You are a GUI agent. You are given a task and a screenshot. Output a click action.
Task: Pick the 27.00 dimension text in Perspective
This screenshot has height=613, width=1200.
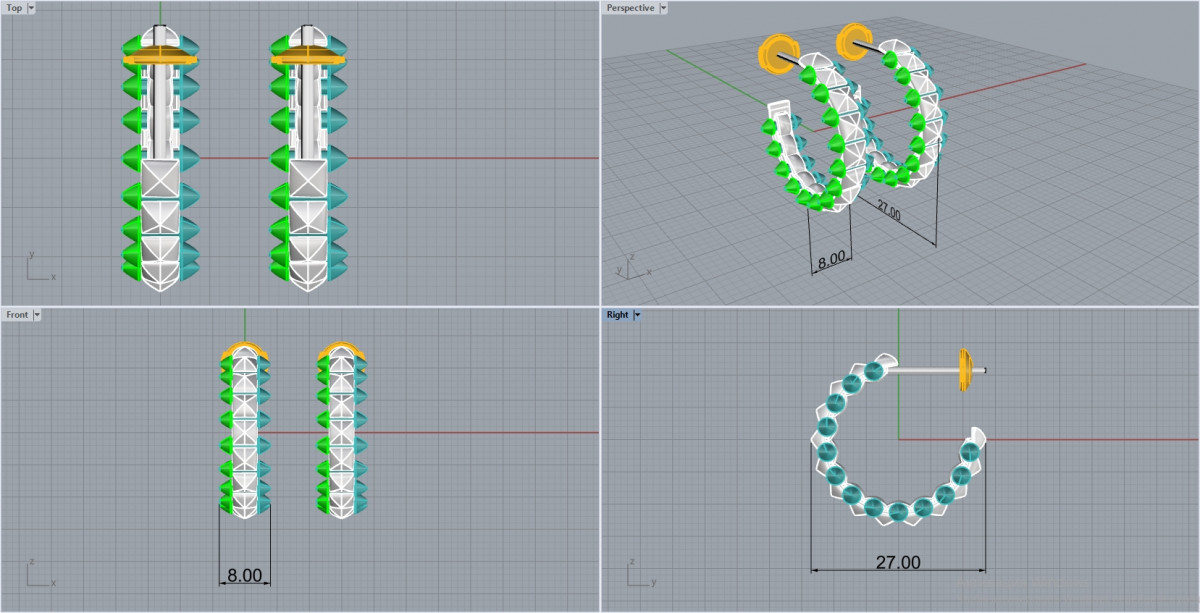(888, 212)
